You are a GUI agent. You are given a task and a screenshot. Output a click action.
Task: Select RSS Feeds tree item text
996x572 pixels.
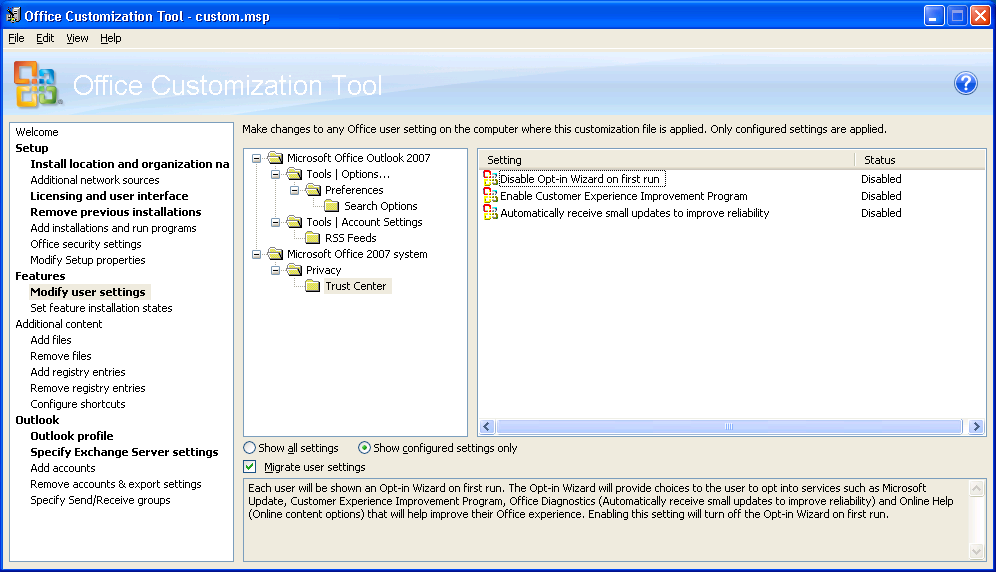[351, 238]
